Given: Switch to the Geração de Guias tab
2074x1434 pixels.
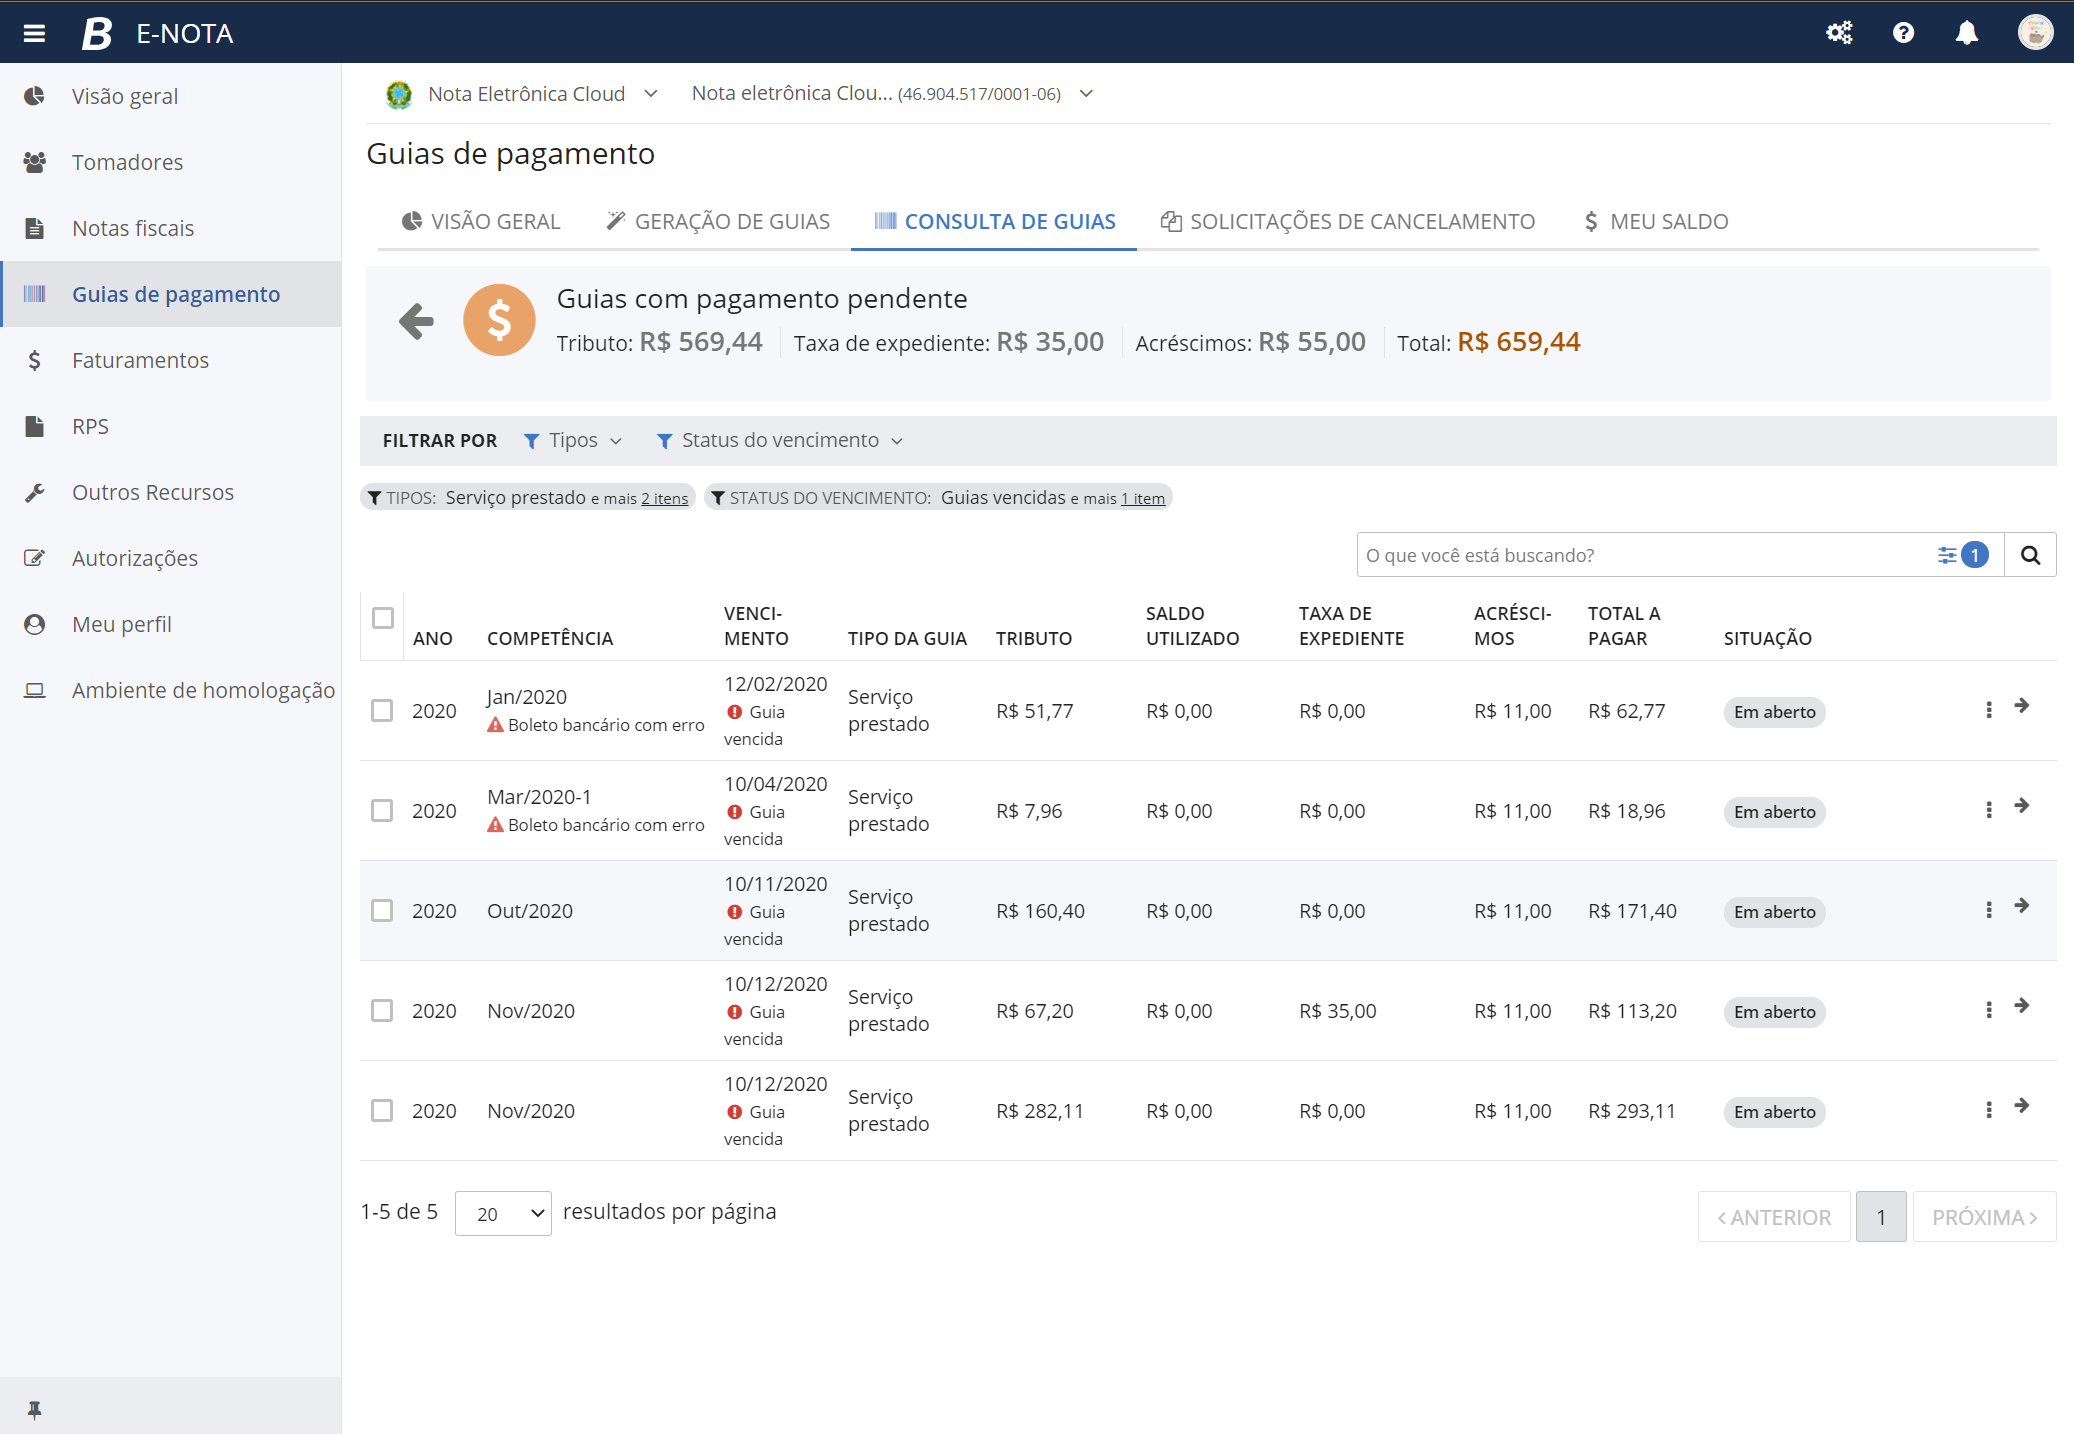Looking at the screenshot, I should pyautogui.click(x=718, y=221).
